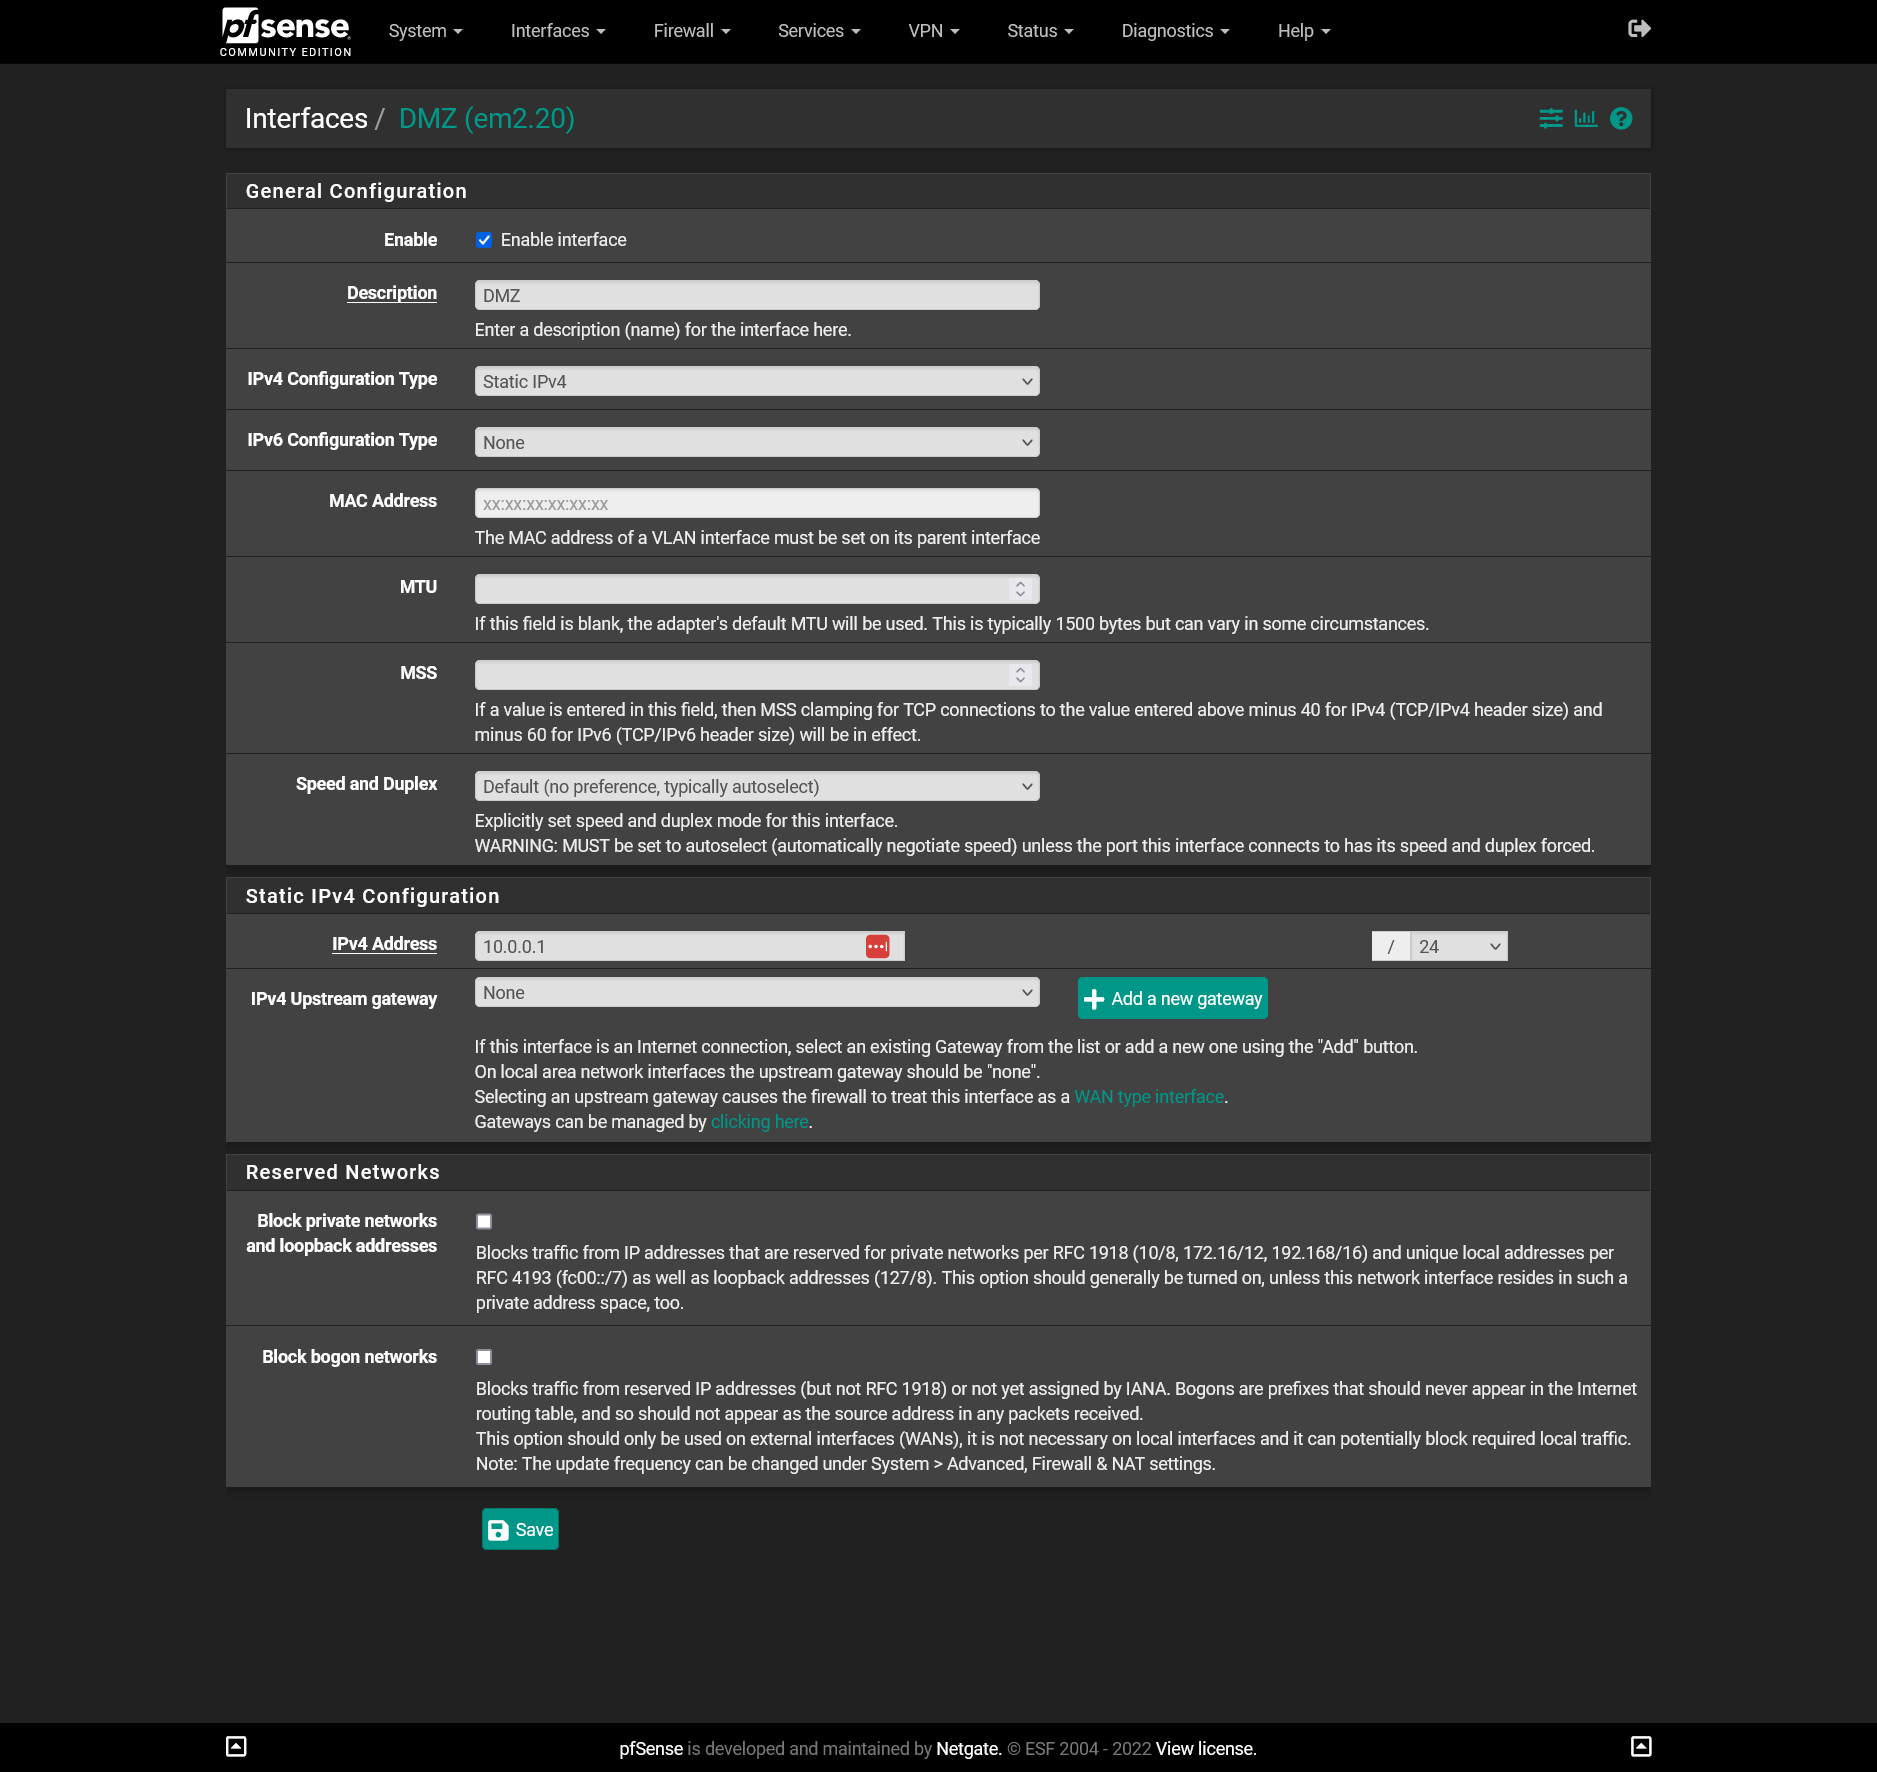This screenshot has height=1772, width=1877.
Task: Focus MSS input field
Action: tap(757, 675)
